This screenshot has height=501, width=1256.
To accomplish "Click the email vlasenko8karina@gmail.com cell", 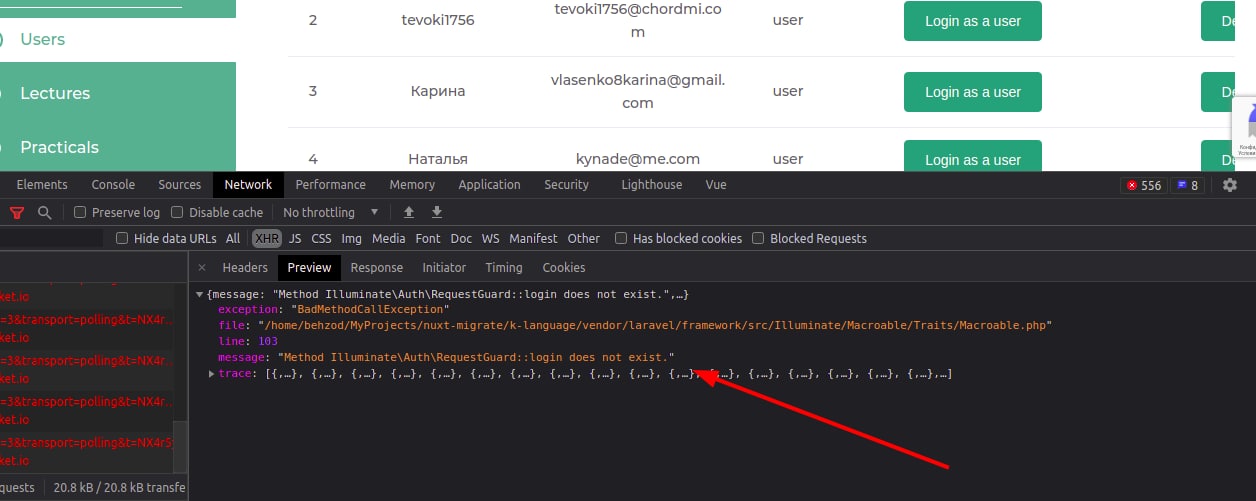I will pyautogui.click(x=638, y=91).
